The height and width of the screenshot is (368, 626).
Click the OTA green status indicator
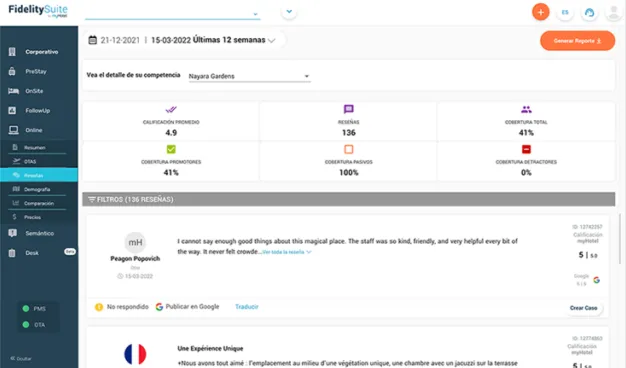point(26,324)
